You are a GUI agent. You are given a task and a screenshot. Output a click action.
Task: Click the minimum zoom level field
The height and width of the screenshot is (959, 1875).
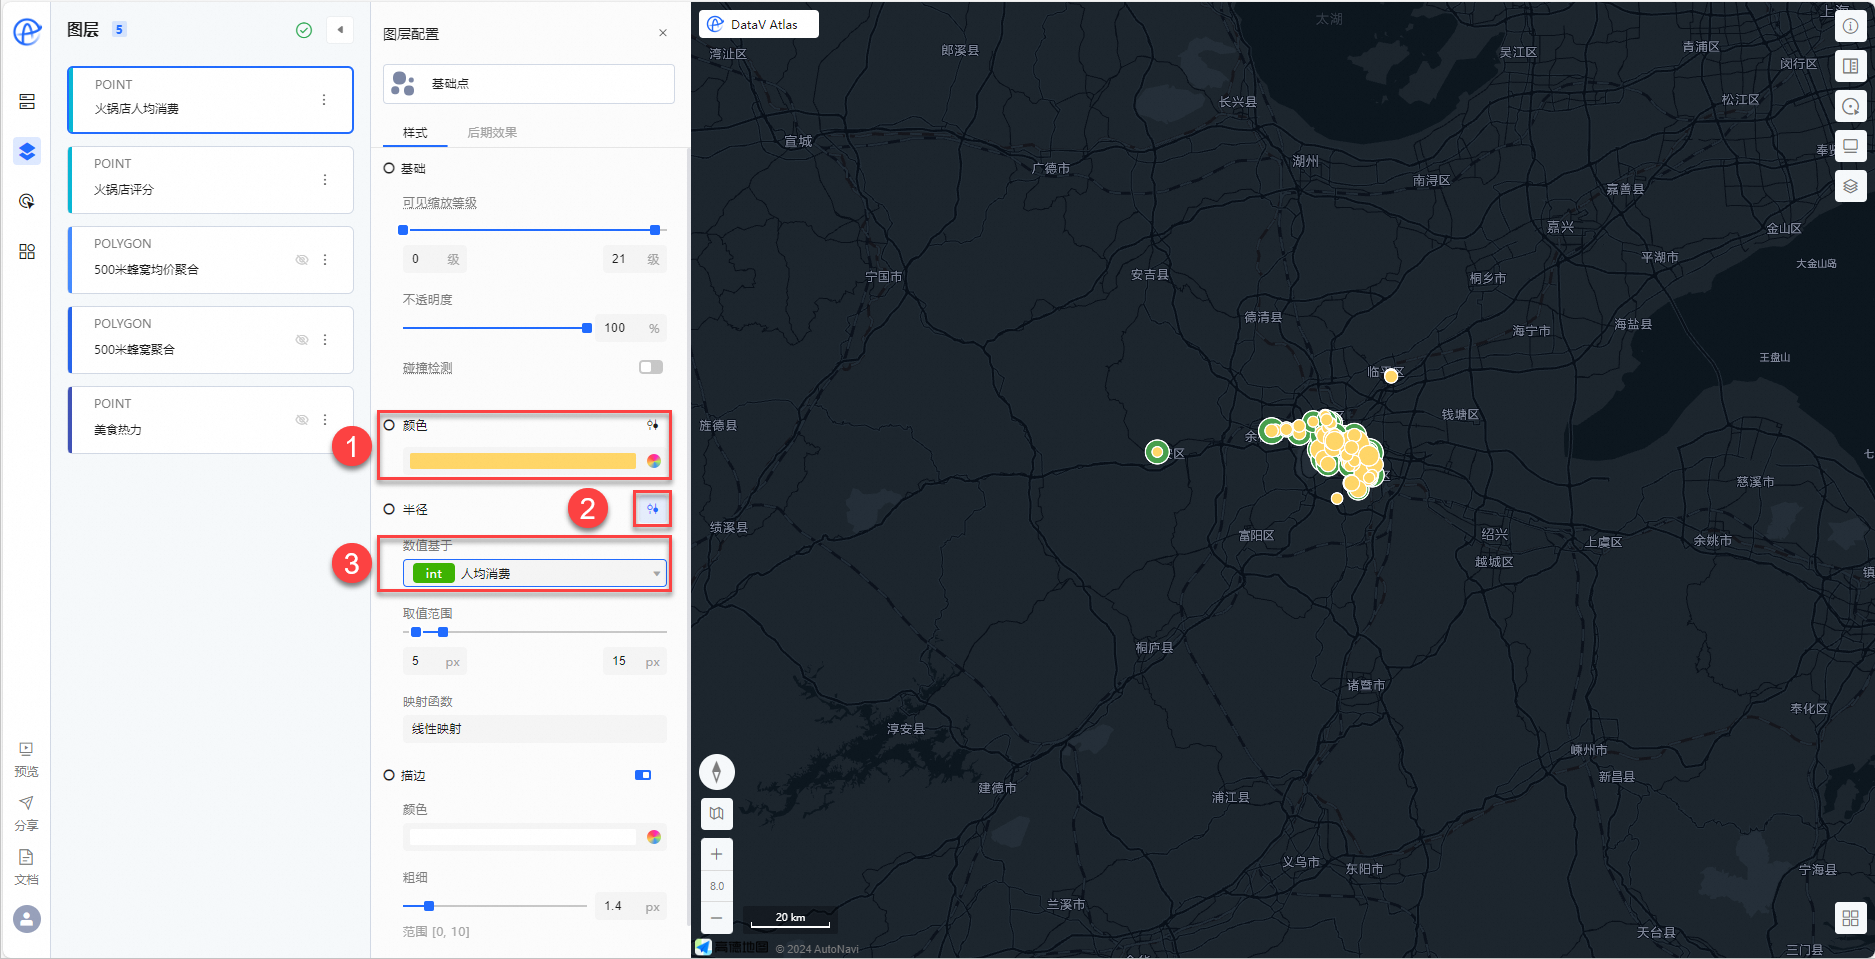pyautogui.click(x=435, y=259)
